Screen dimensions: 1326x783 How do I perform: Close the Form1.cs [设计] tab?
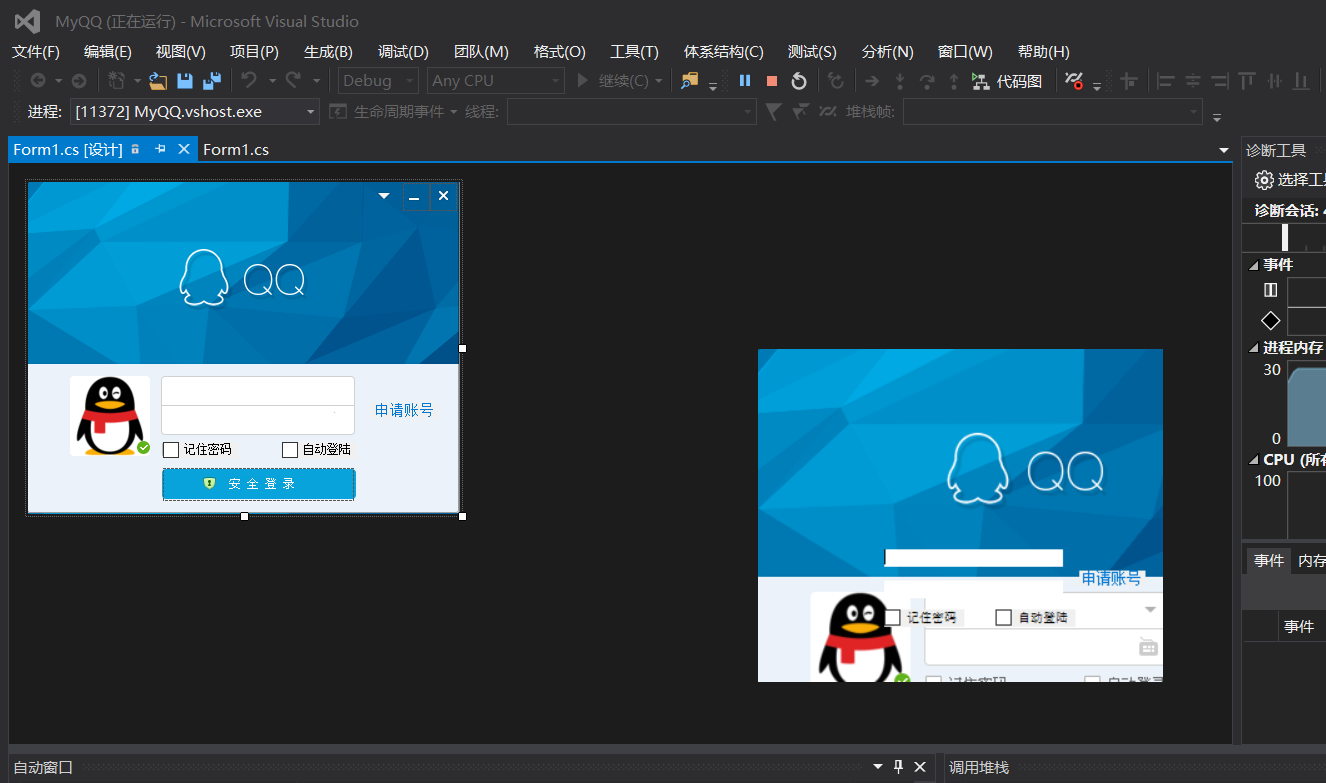[184, 149]
